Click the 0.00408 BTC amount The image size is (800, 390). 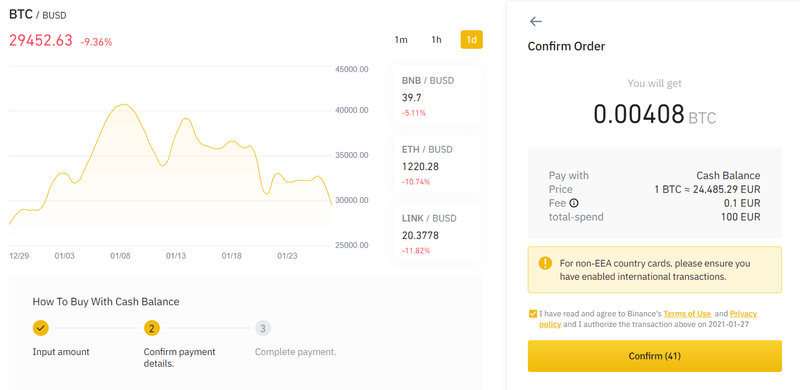pyautogui.click(x=655, y=114)
